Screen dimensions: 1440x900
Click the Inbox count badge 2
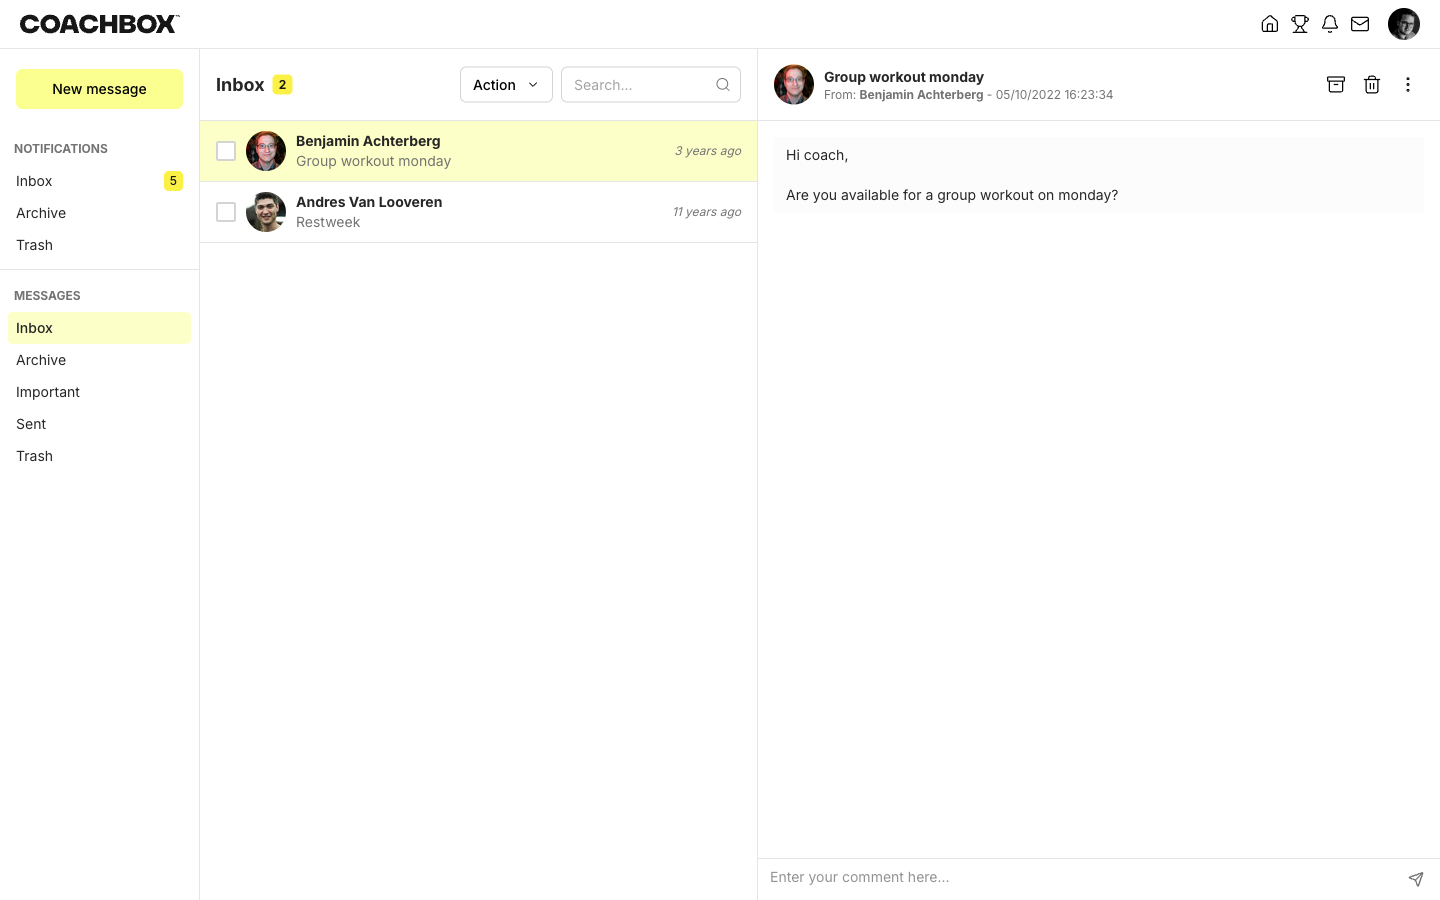point(283,85)
